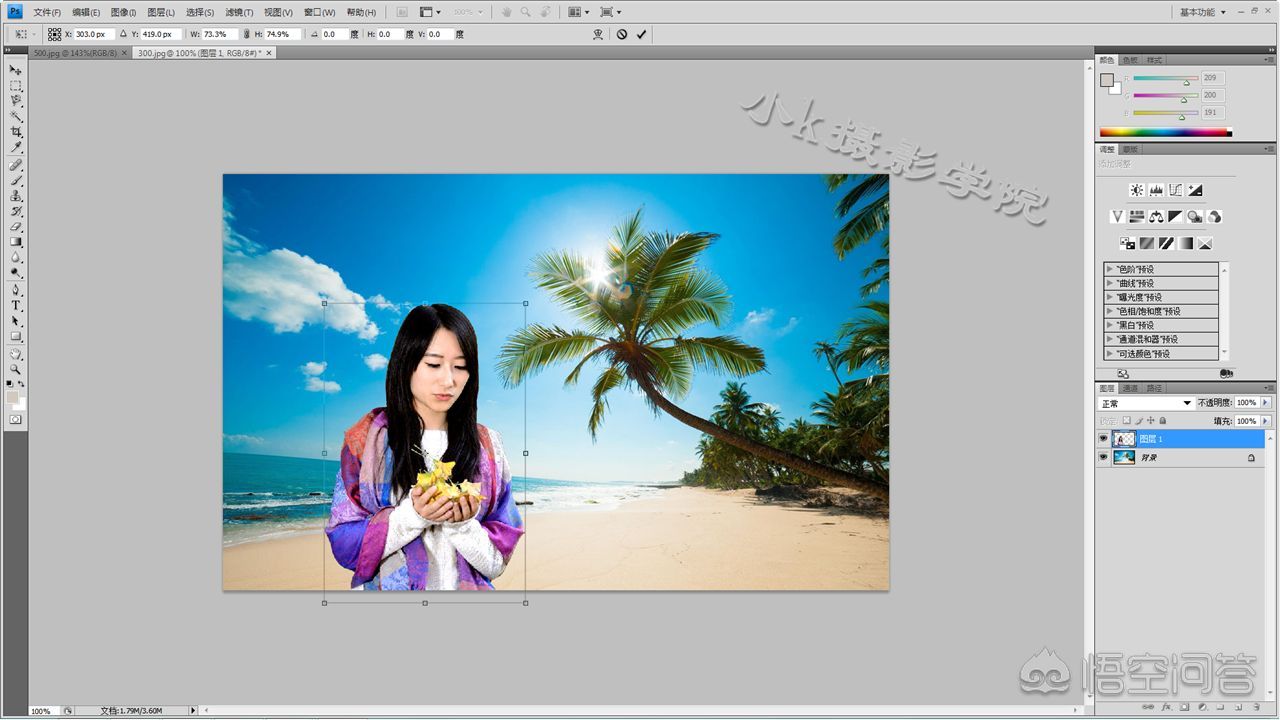This screenshot has height=720, width=1280.
Task: Select the Pen tool
Action: 16,290
